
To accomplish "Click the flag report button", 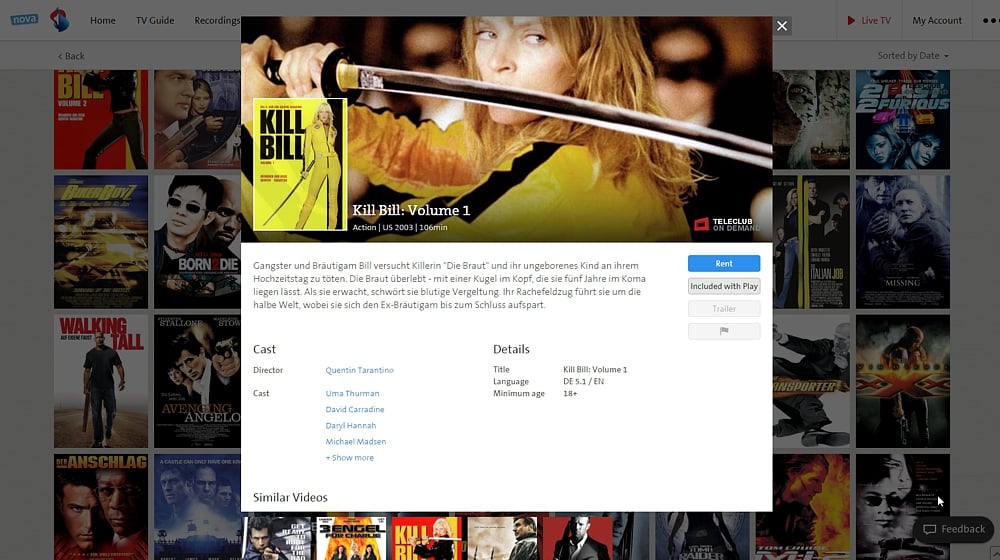I will [x=724, y=331].
